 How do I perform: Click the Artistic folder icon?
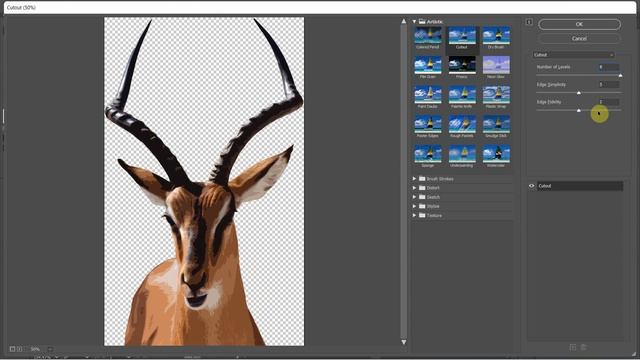pyautogui.click(x=422, y=22)
